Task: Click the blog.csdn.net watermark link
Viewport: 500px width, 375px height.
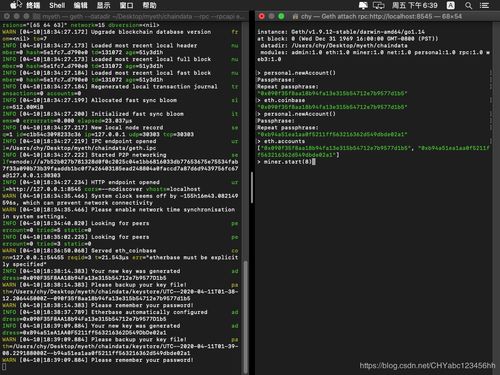Action: coord(427,365)
